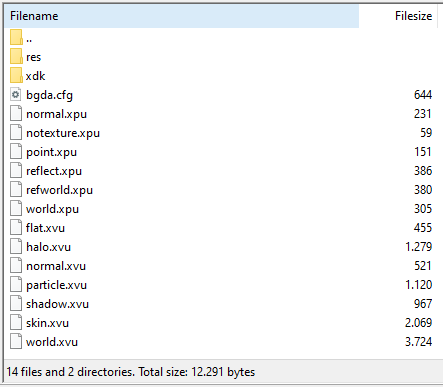This screenshot has width=443, height=387.
Task: Click the bgda.cfg gear file icon
Action: pos(16,95)
